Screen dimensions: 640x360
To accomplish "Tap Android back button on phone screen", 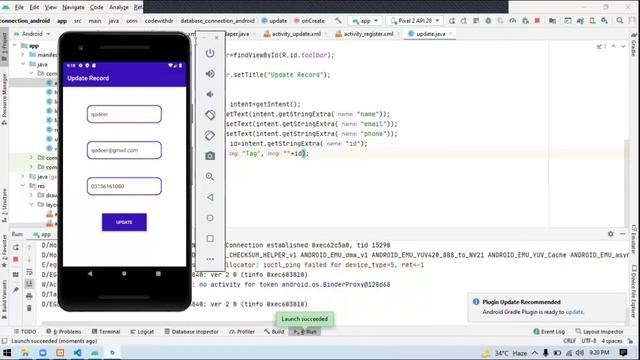I will (90, 273).
